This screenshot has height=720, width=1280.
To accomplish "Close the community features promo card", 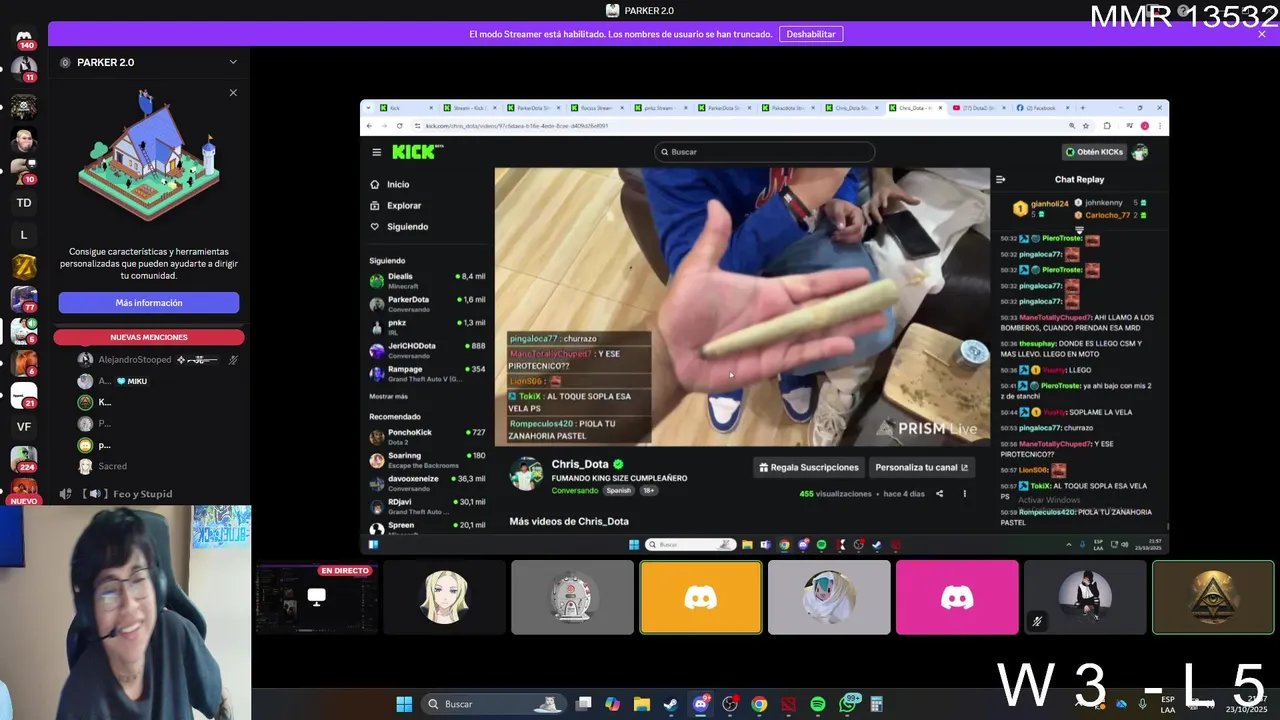I will pos(233,93).
